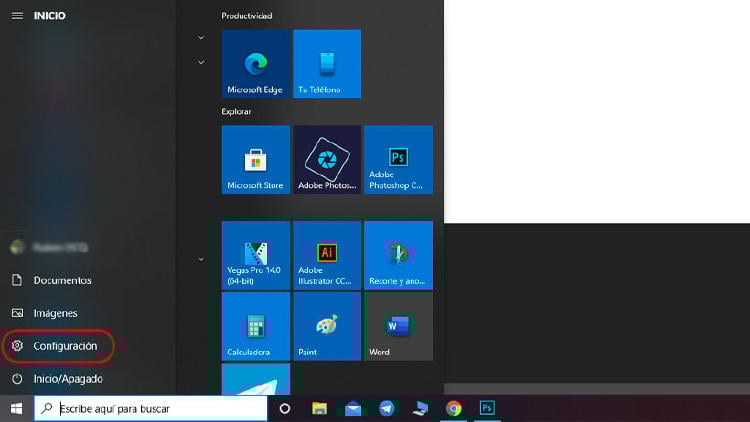Collapse the topmost chevron in the app list
The image size is (750, 422).
coord(201,38)
